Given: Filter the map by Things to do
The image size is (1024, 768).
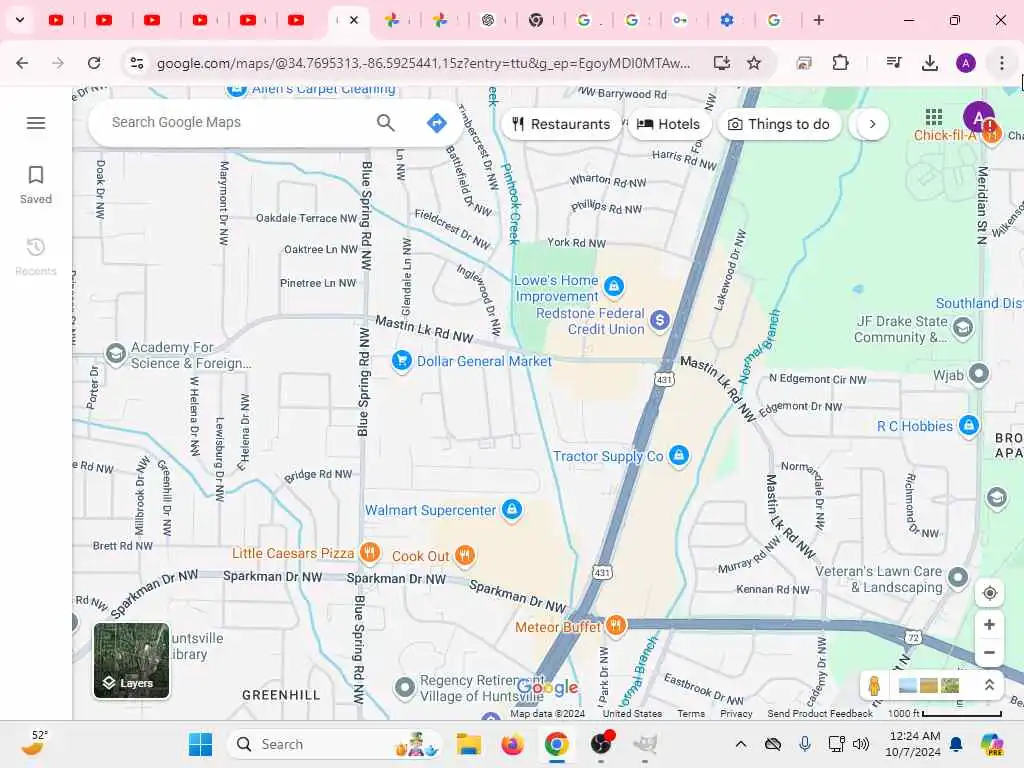Looking at the screenshot, I should click(x=779, y=124).
